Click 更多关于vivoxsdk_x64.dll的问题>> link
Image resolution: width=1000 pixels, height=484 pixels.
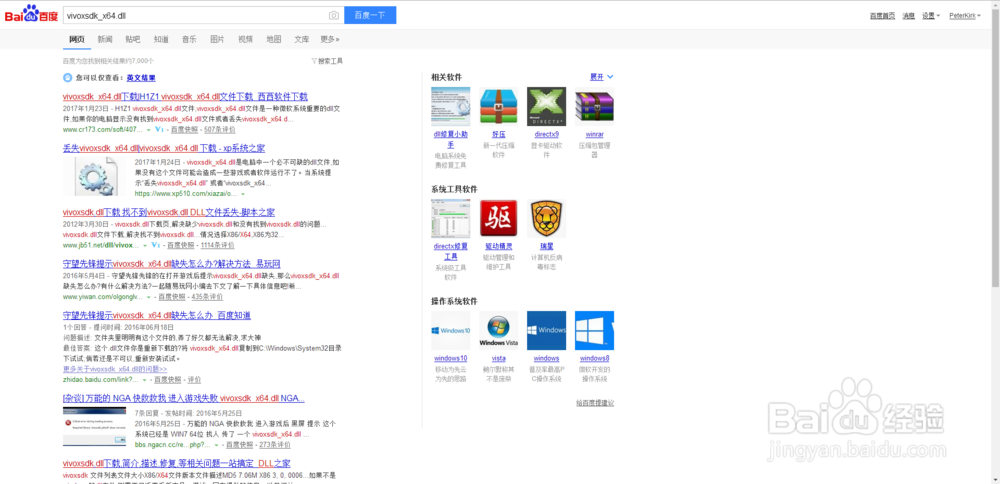click(115, 369)
